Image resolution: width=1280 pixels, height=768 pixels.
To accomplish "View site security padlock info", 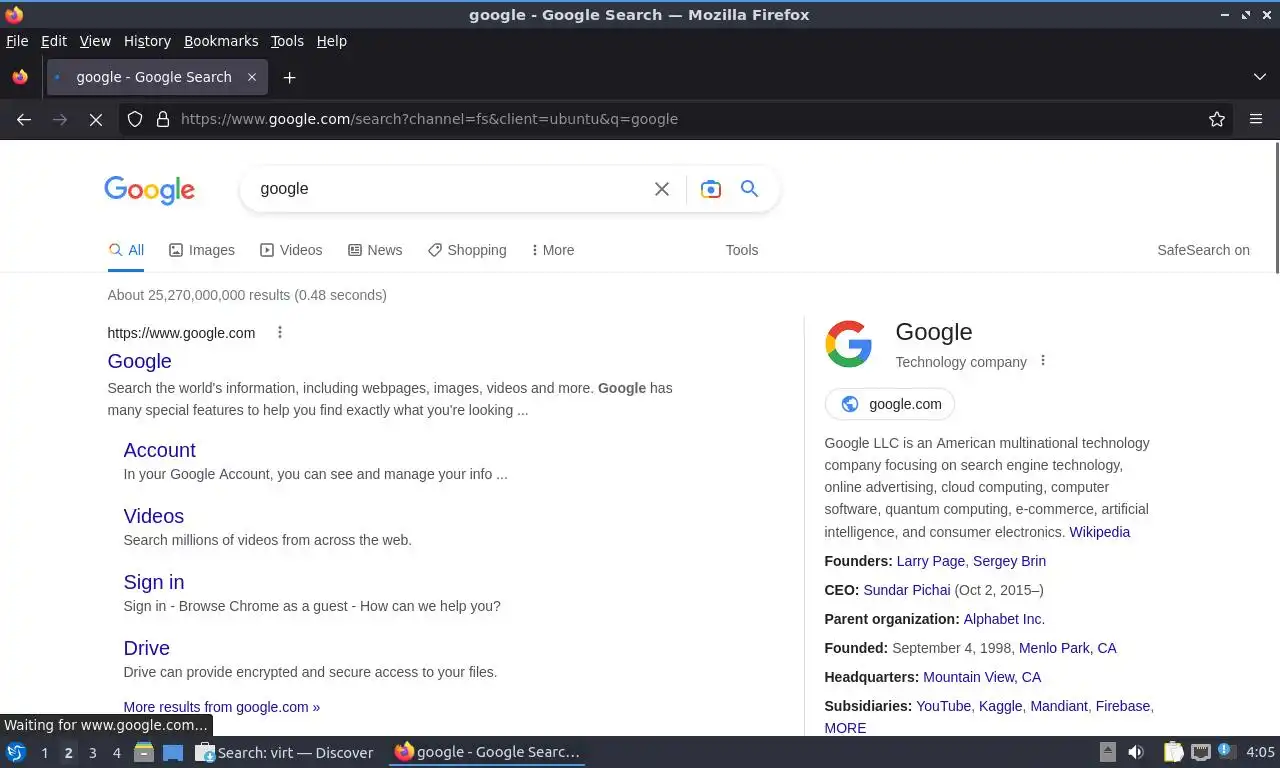I will (163, 119).
